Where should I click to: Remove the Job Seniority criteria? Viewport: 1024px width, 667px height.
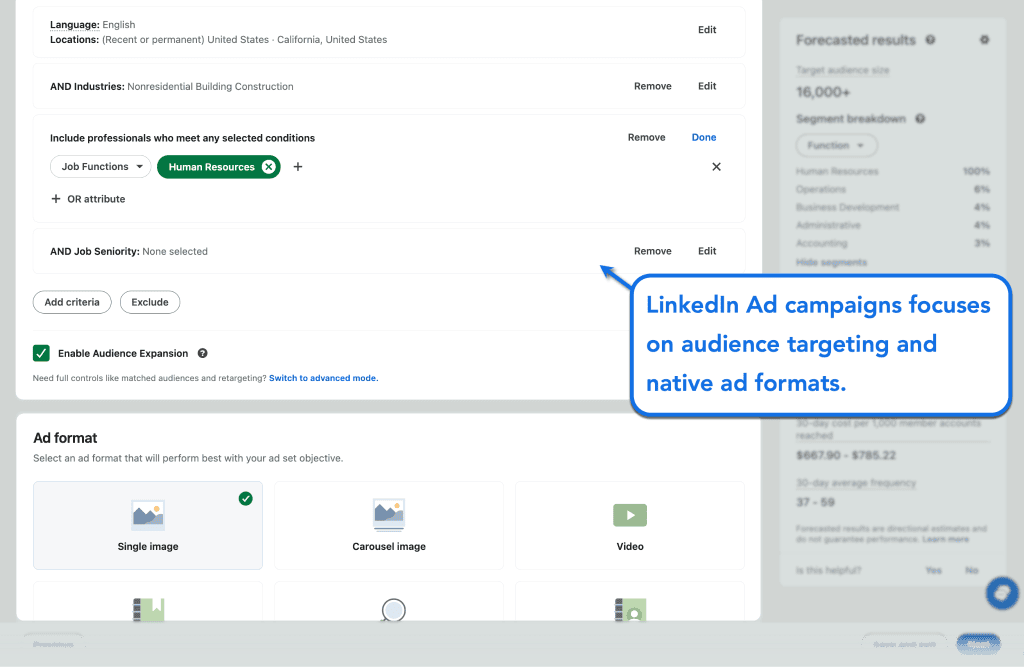[x=652, y=251]
